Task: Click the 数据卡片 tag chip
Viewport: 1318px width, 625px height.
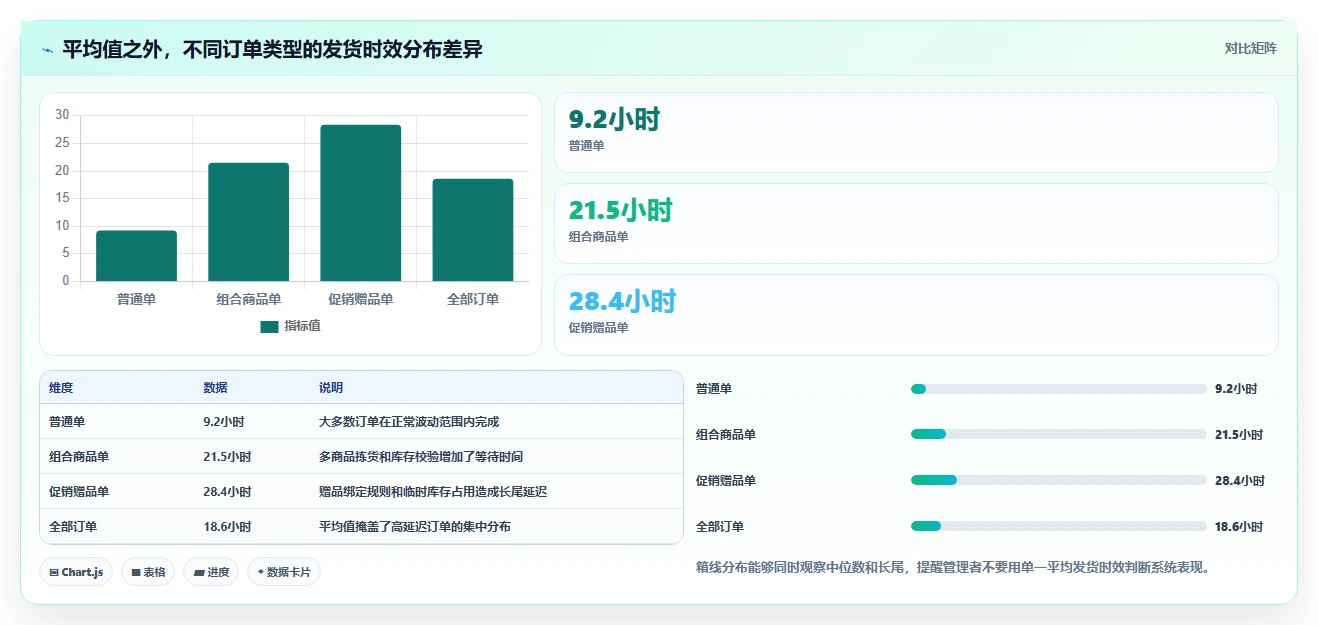Action: pos(284,572)
